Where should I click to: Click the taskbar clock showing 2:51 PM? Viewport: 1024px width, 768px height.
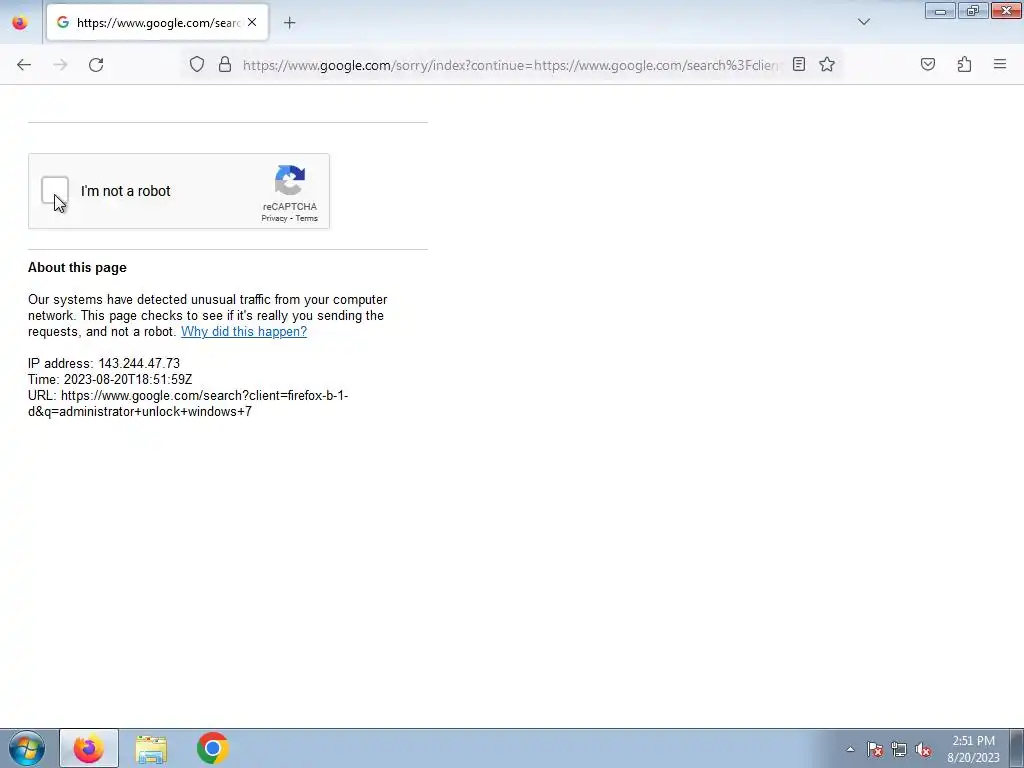click(973, 749)
